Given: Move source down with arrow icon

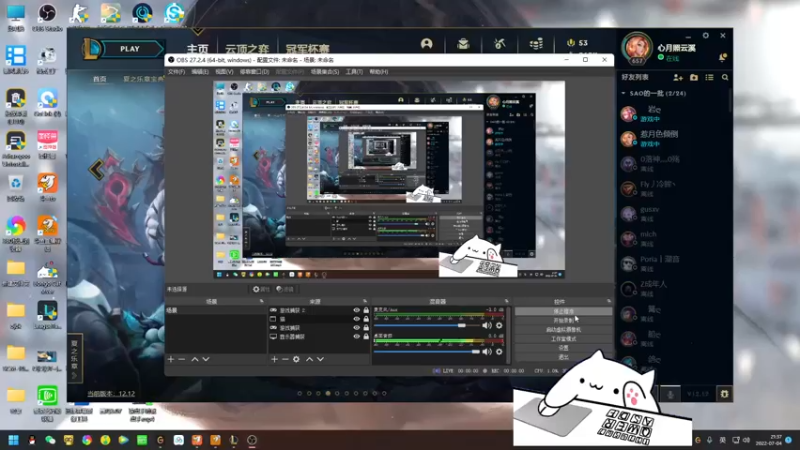Looking at the screenshot, I should (320, 359).
